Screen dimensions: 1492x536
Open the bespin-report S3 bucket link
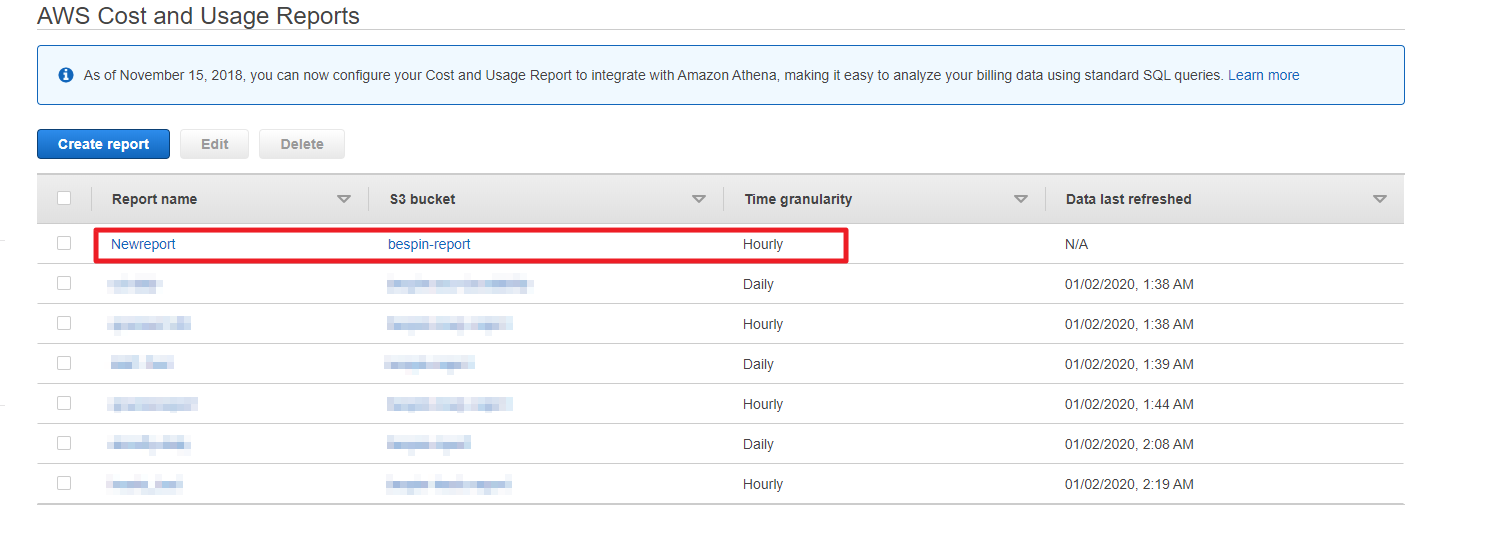pos(429,244)
